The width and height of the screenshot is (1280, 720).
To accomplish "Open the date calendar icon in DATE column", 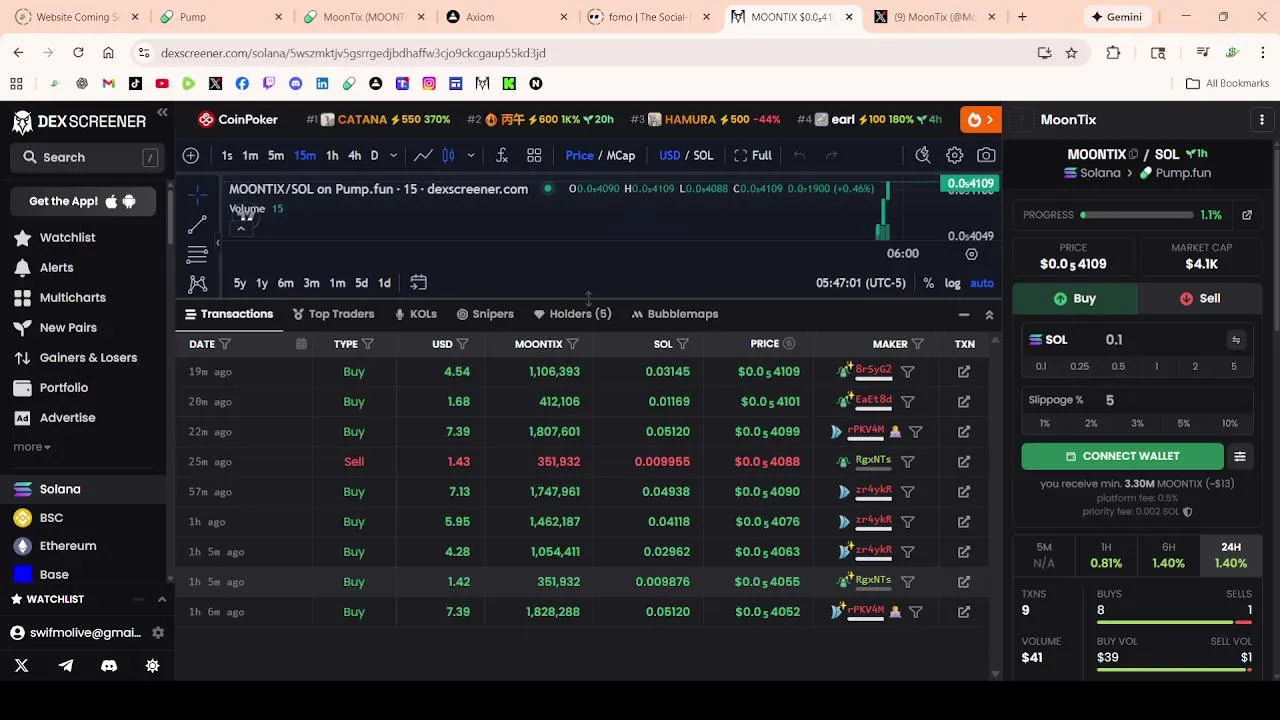I will 301,344.
